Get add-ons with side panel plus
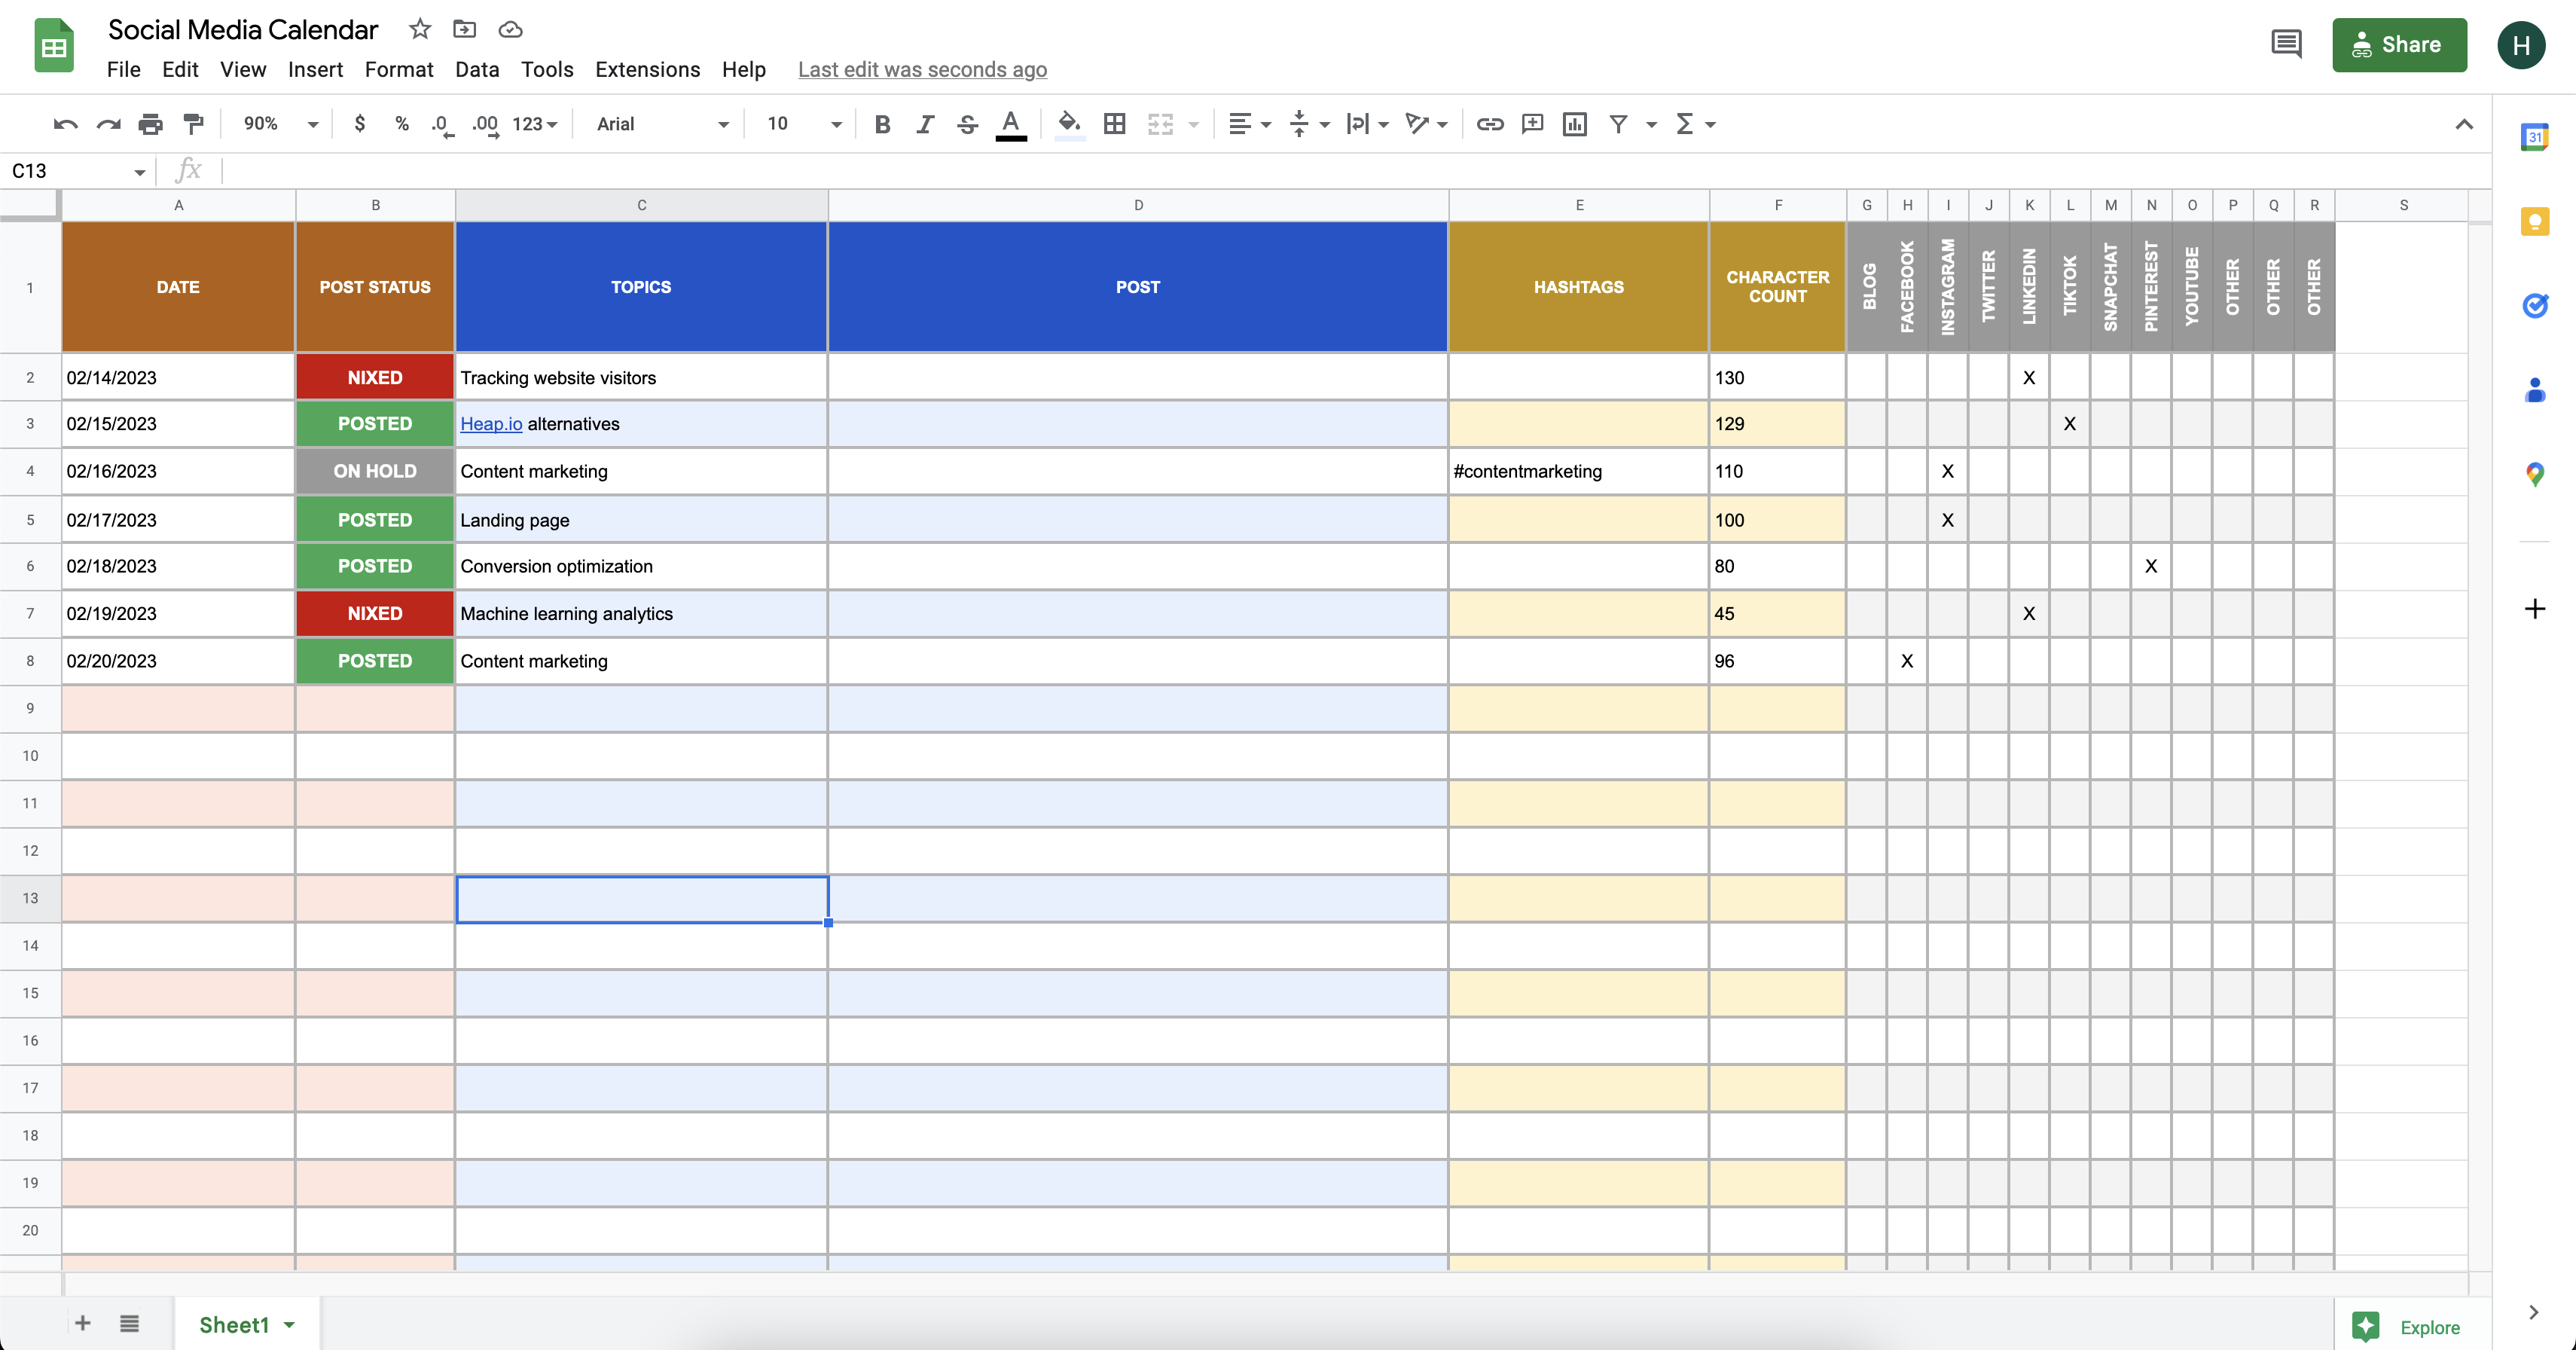Screen dimensions: 2576x1350 [2534, 609]
